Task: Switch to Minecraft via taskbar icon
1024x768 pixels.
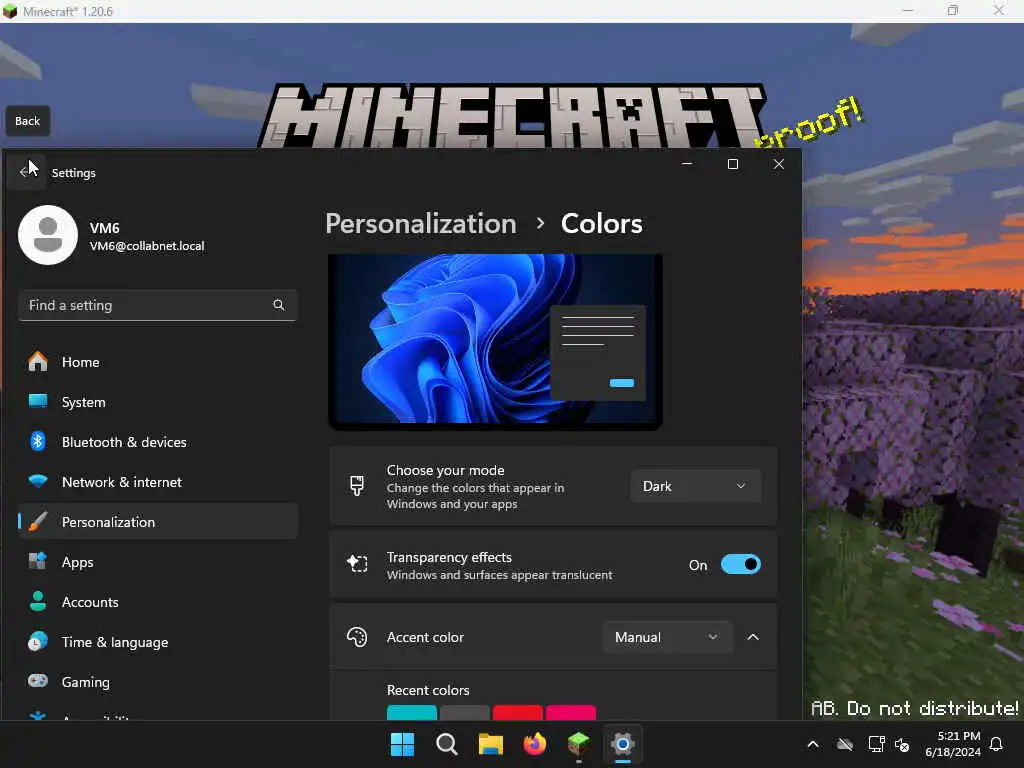Action: point(579,744)
